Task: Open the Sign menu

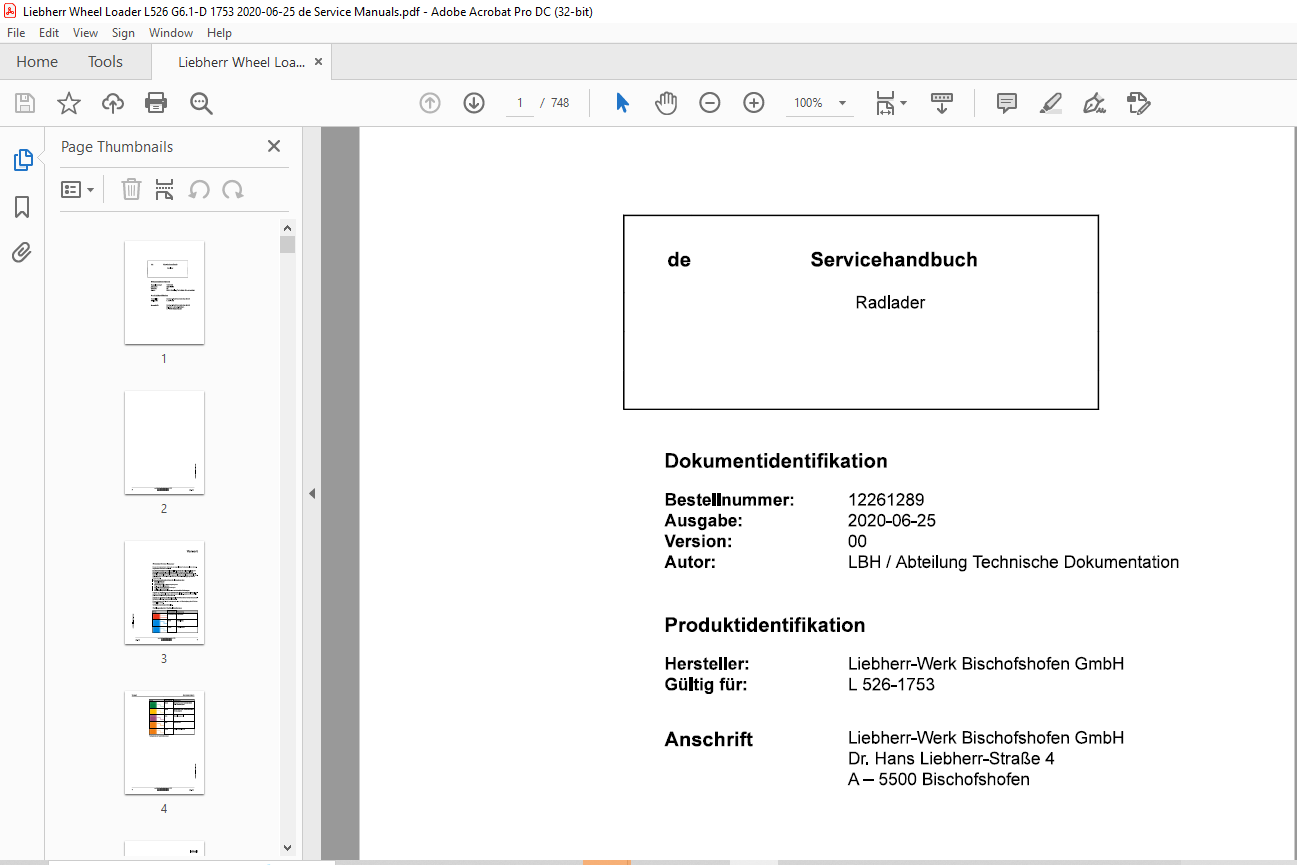Action: click(123, 33)
